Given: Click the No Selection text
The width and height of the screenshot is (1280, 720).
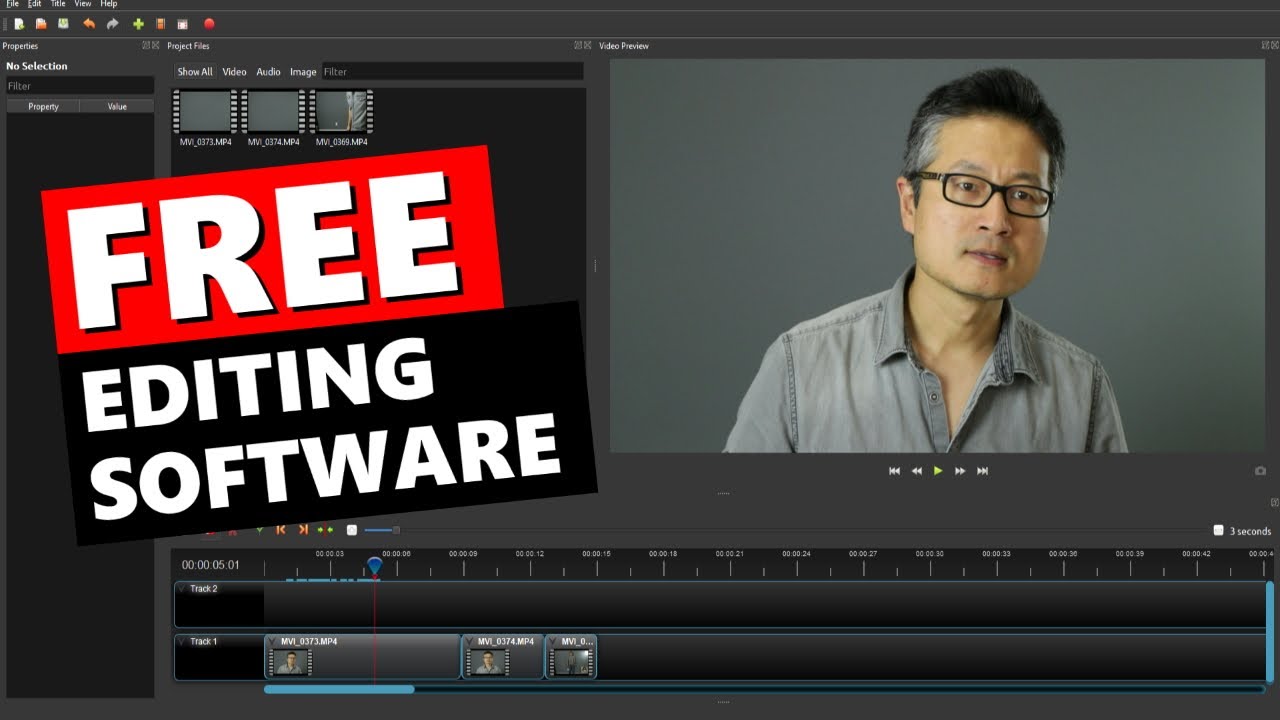Looking at the screenshot, I should (37, 66).
